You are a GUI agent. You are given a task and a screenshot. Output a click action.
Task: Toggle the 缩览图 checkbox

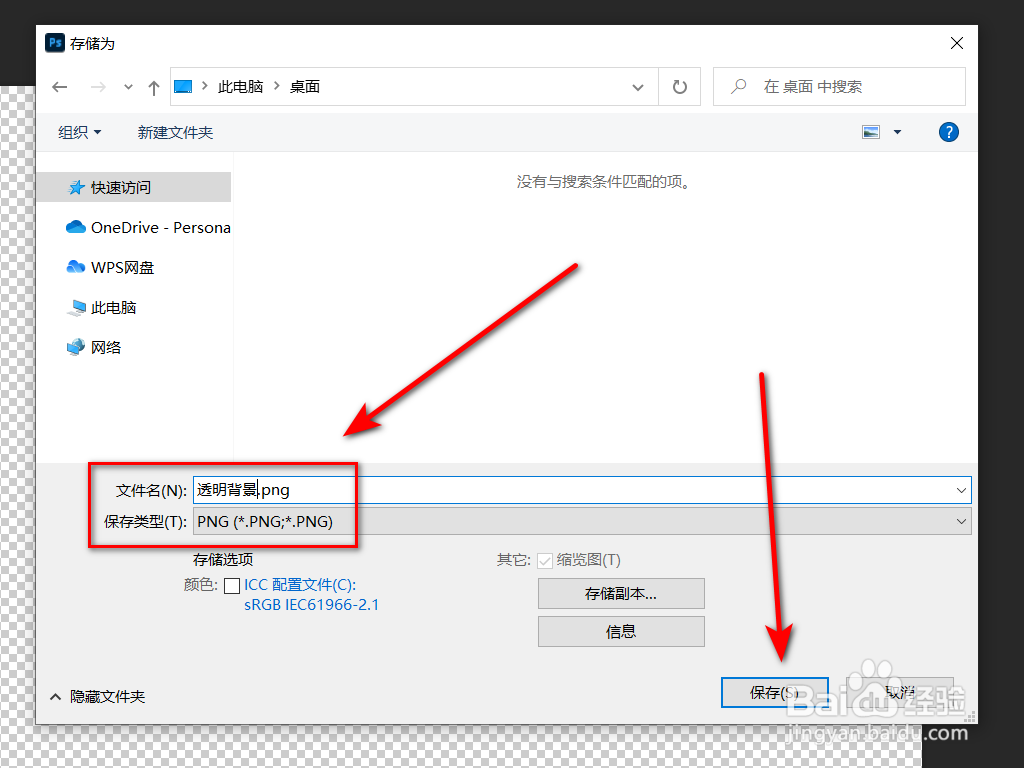[x=545, y=561]
